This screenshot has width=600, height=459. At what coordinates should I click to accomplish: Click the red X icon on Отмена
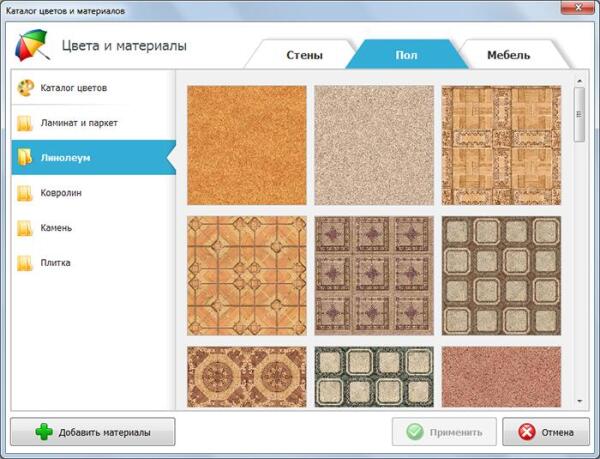(x=526, y=432)
